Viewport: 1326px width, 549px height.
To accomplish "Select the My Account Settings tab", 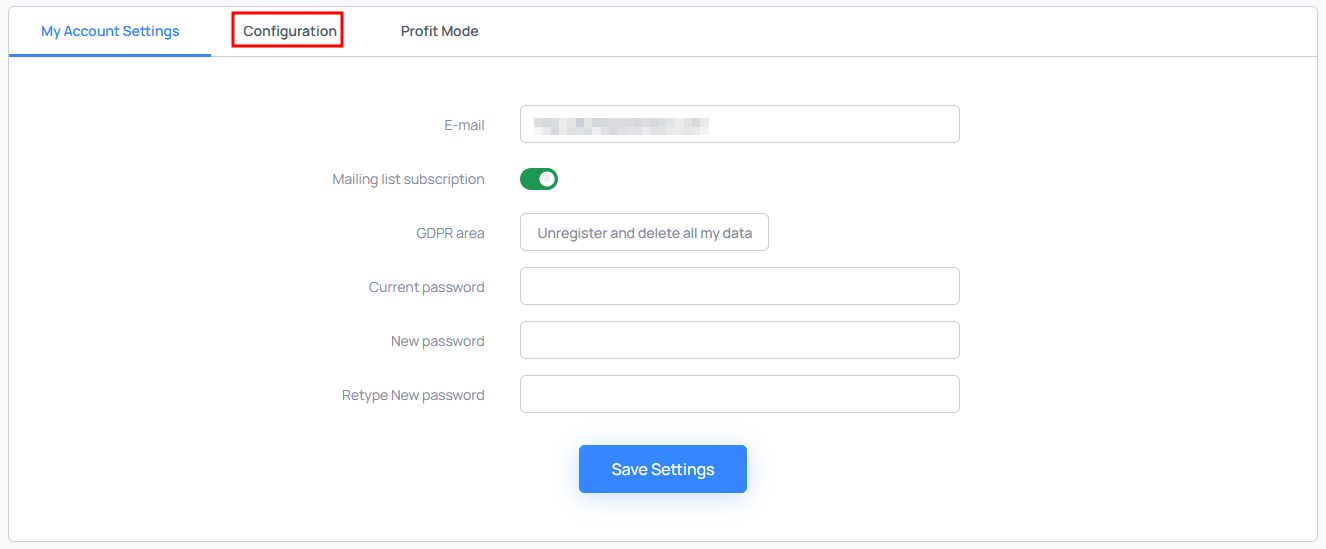I will (110, 31).
